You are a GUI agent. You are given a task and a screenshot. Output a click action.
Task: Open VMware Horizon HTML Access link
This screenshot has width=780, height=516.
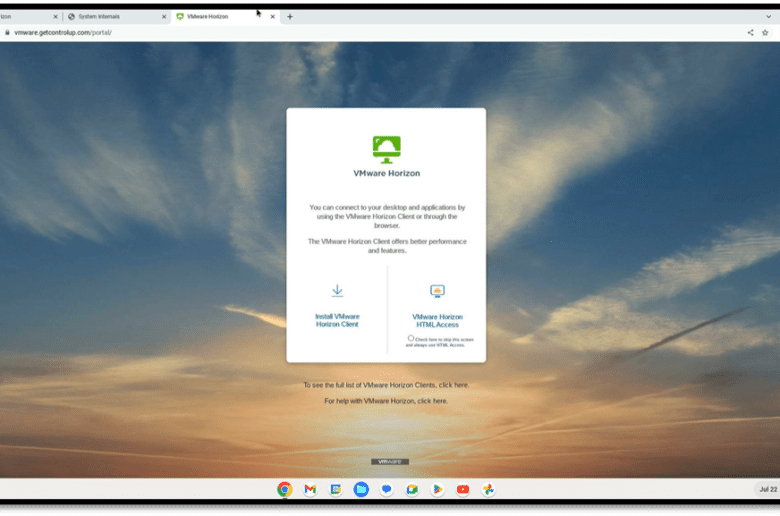coord(437,320)
